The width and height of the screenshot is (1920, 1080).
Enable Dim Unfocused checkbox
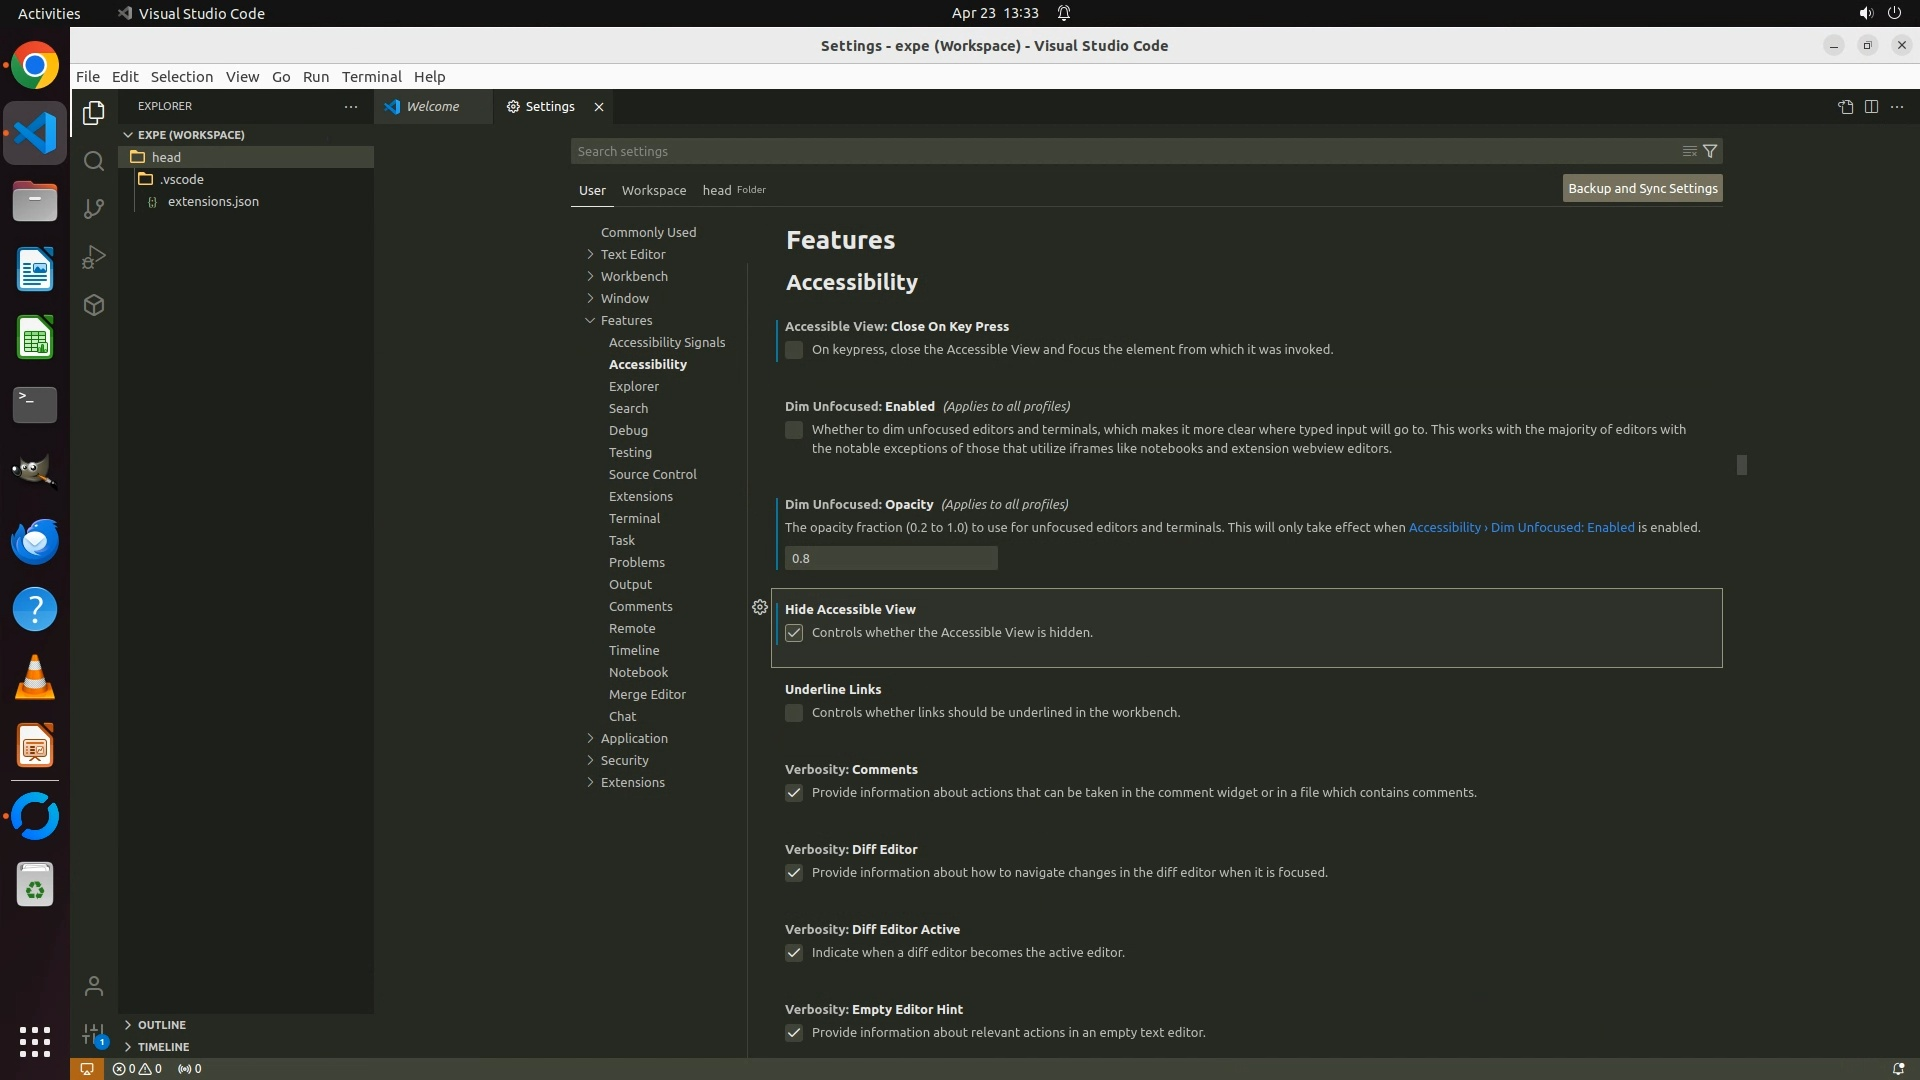click(794, 430)
